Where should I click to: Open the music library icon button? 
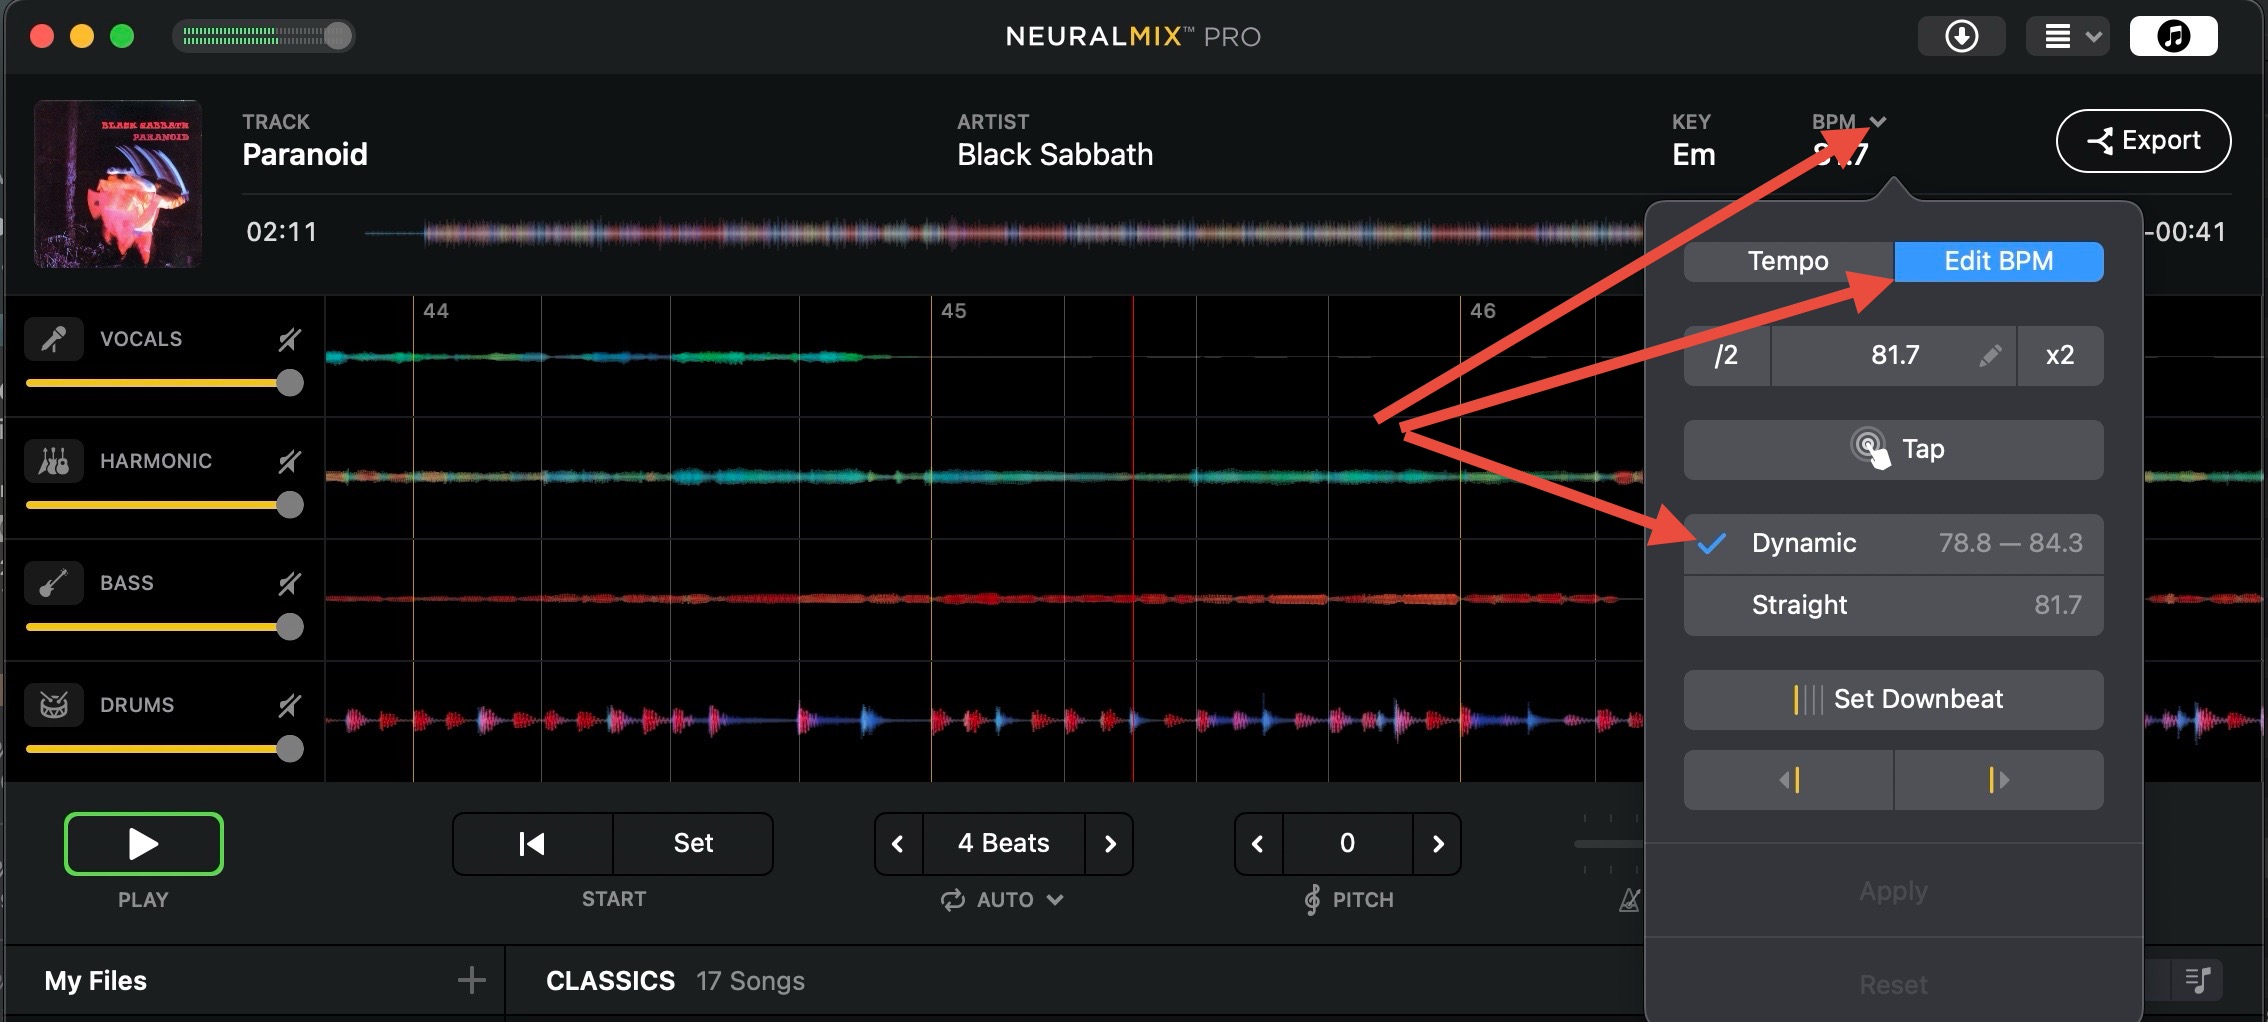[x=2173, y=37]
